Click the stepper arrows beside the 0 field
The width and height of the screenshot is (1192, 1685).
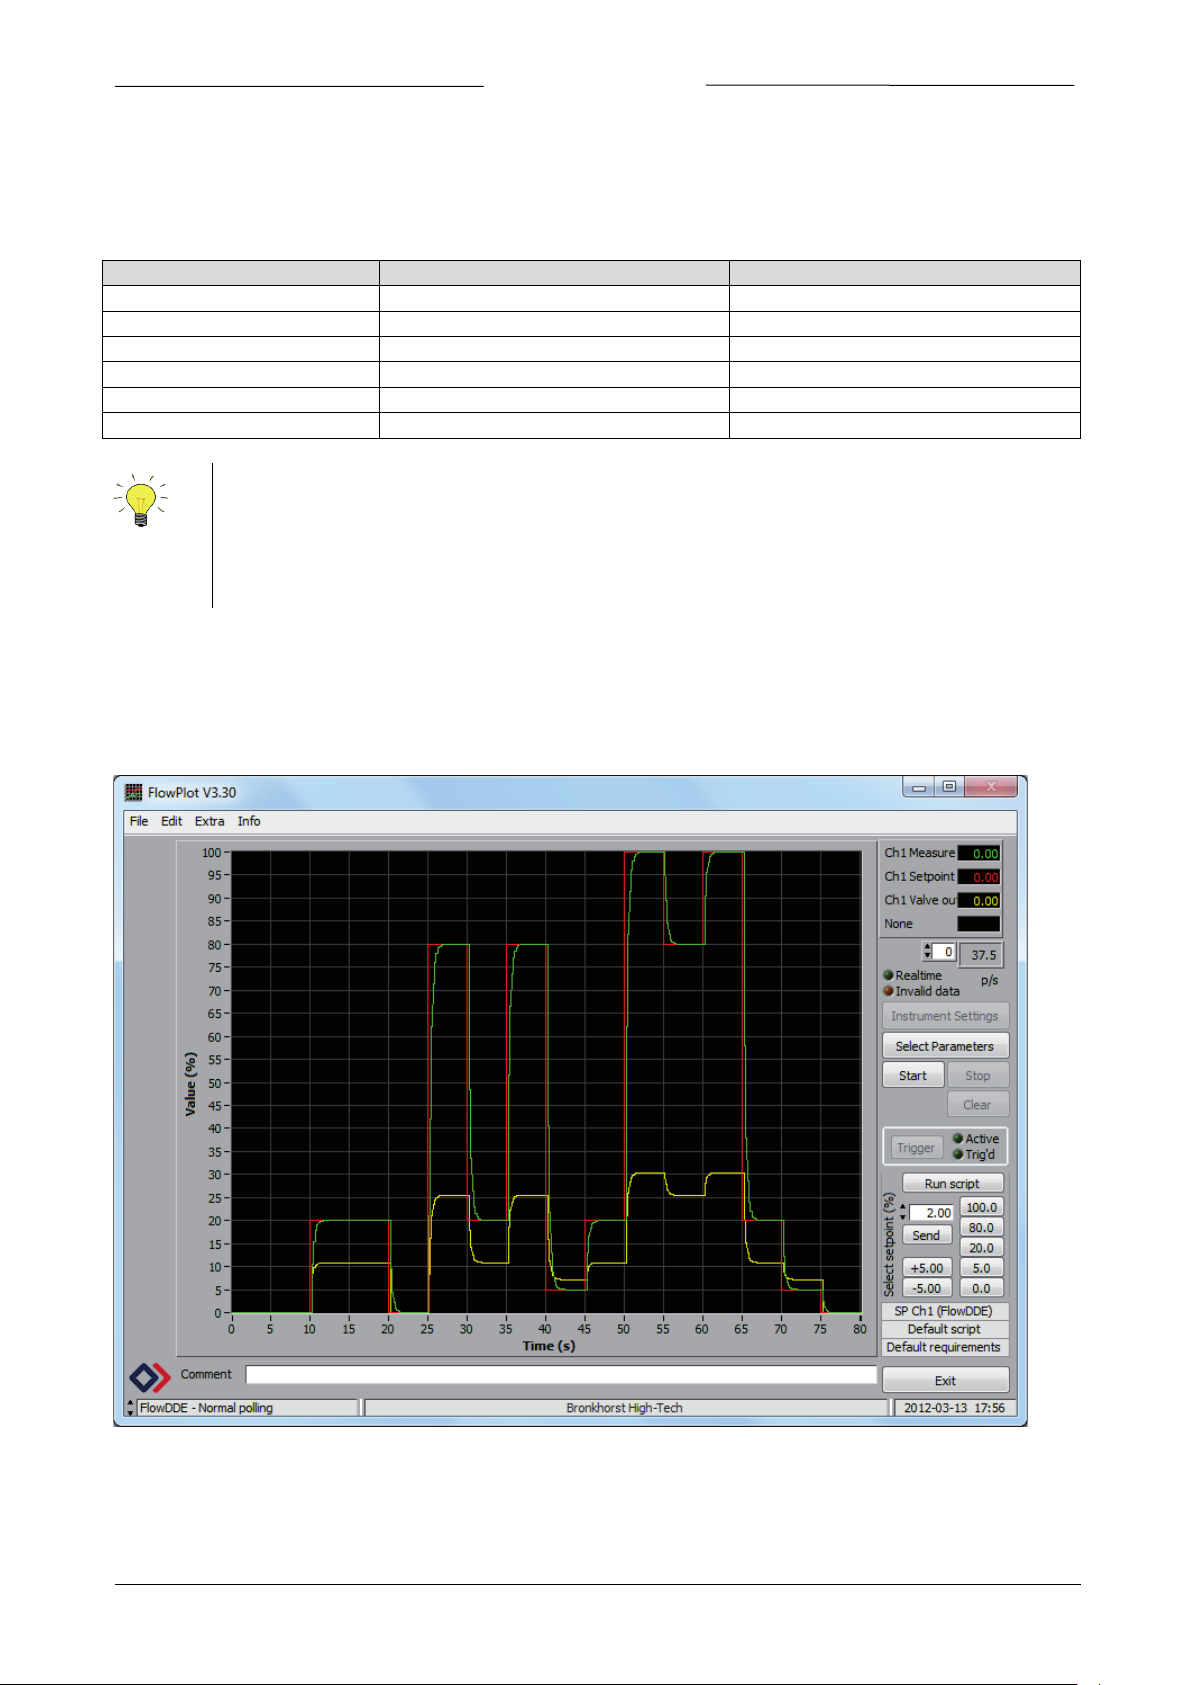927,951
